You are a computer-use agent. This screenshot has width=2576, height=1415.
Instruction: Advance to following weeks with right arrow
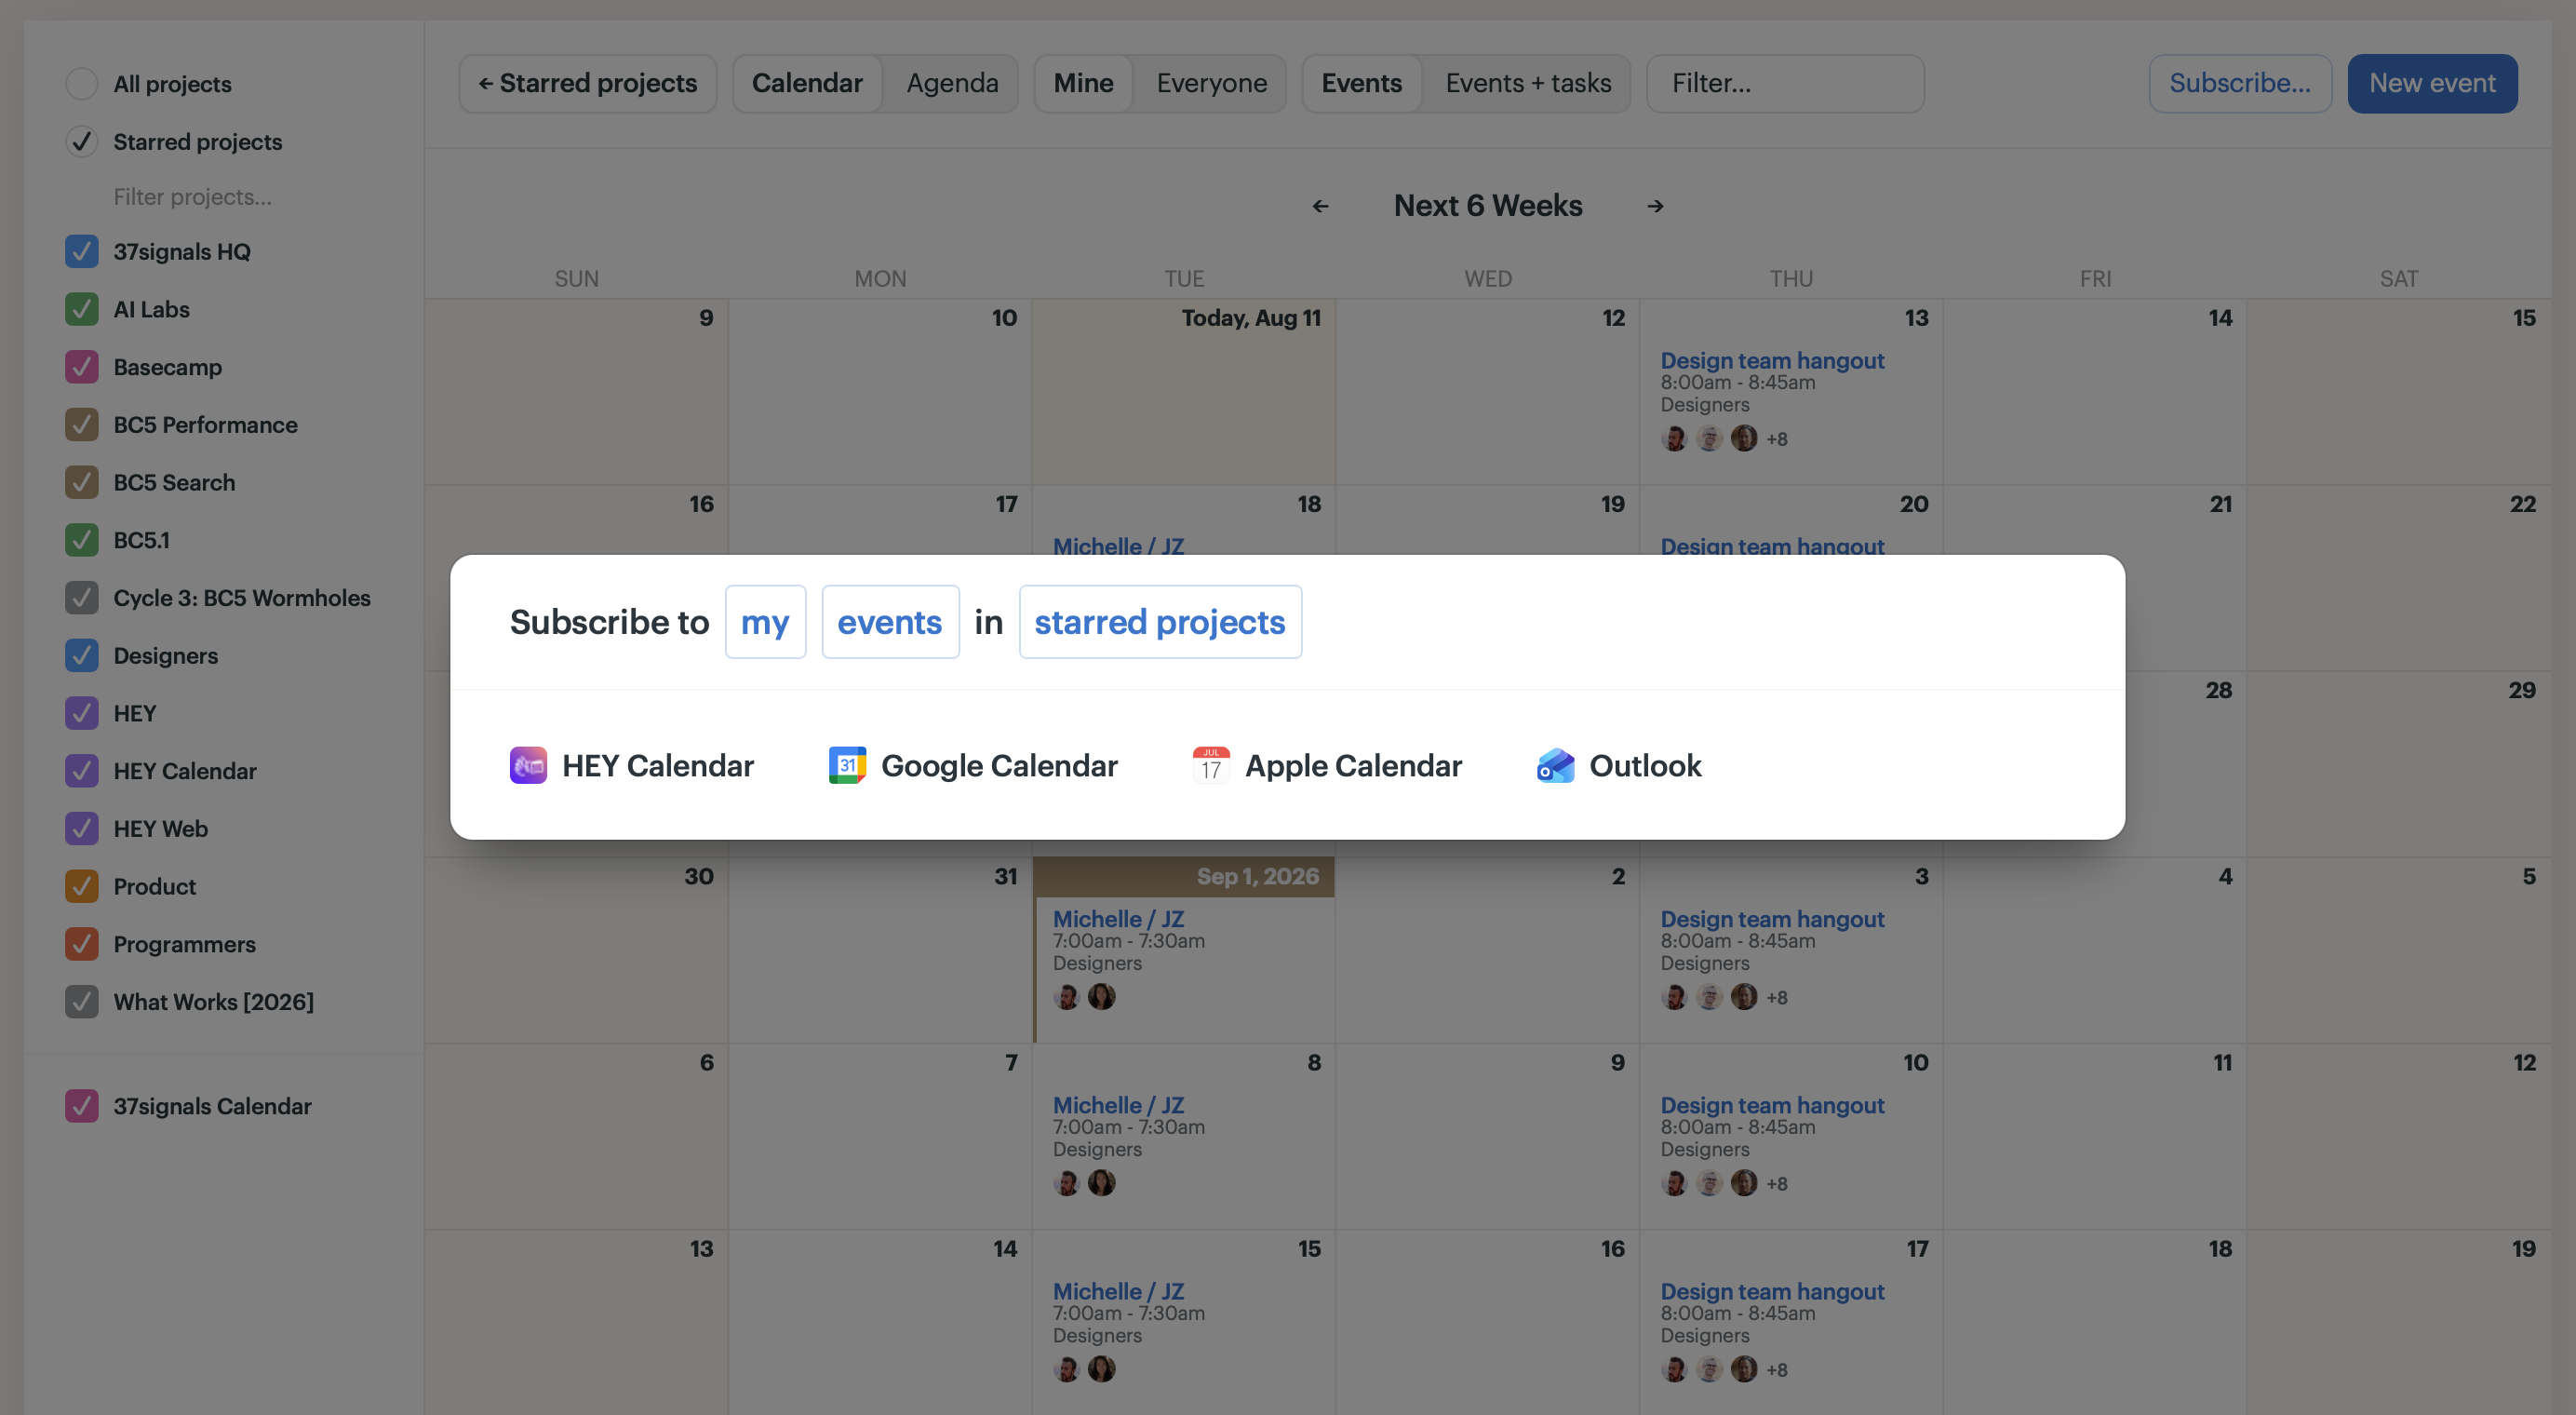(x=1656, y=206)
